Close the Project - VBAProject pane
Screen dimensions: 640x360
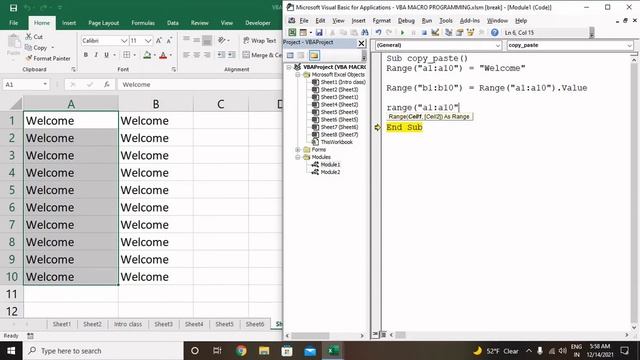coord(361,42)
